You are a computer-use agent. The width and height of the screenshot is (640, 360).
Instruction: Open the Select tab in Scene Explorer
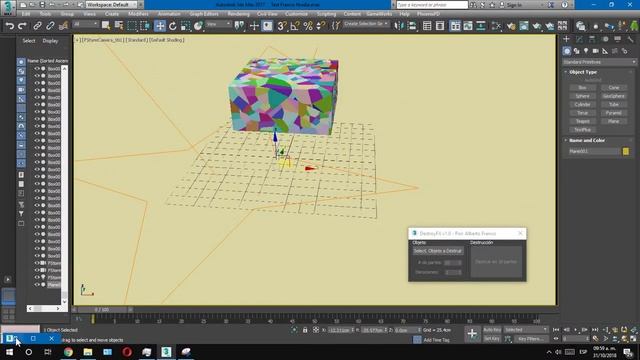pos(29,41)
